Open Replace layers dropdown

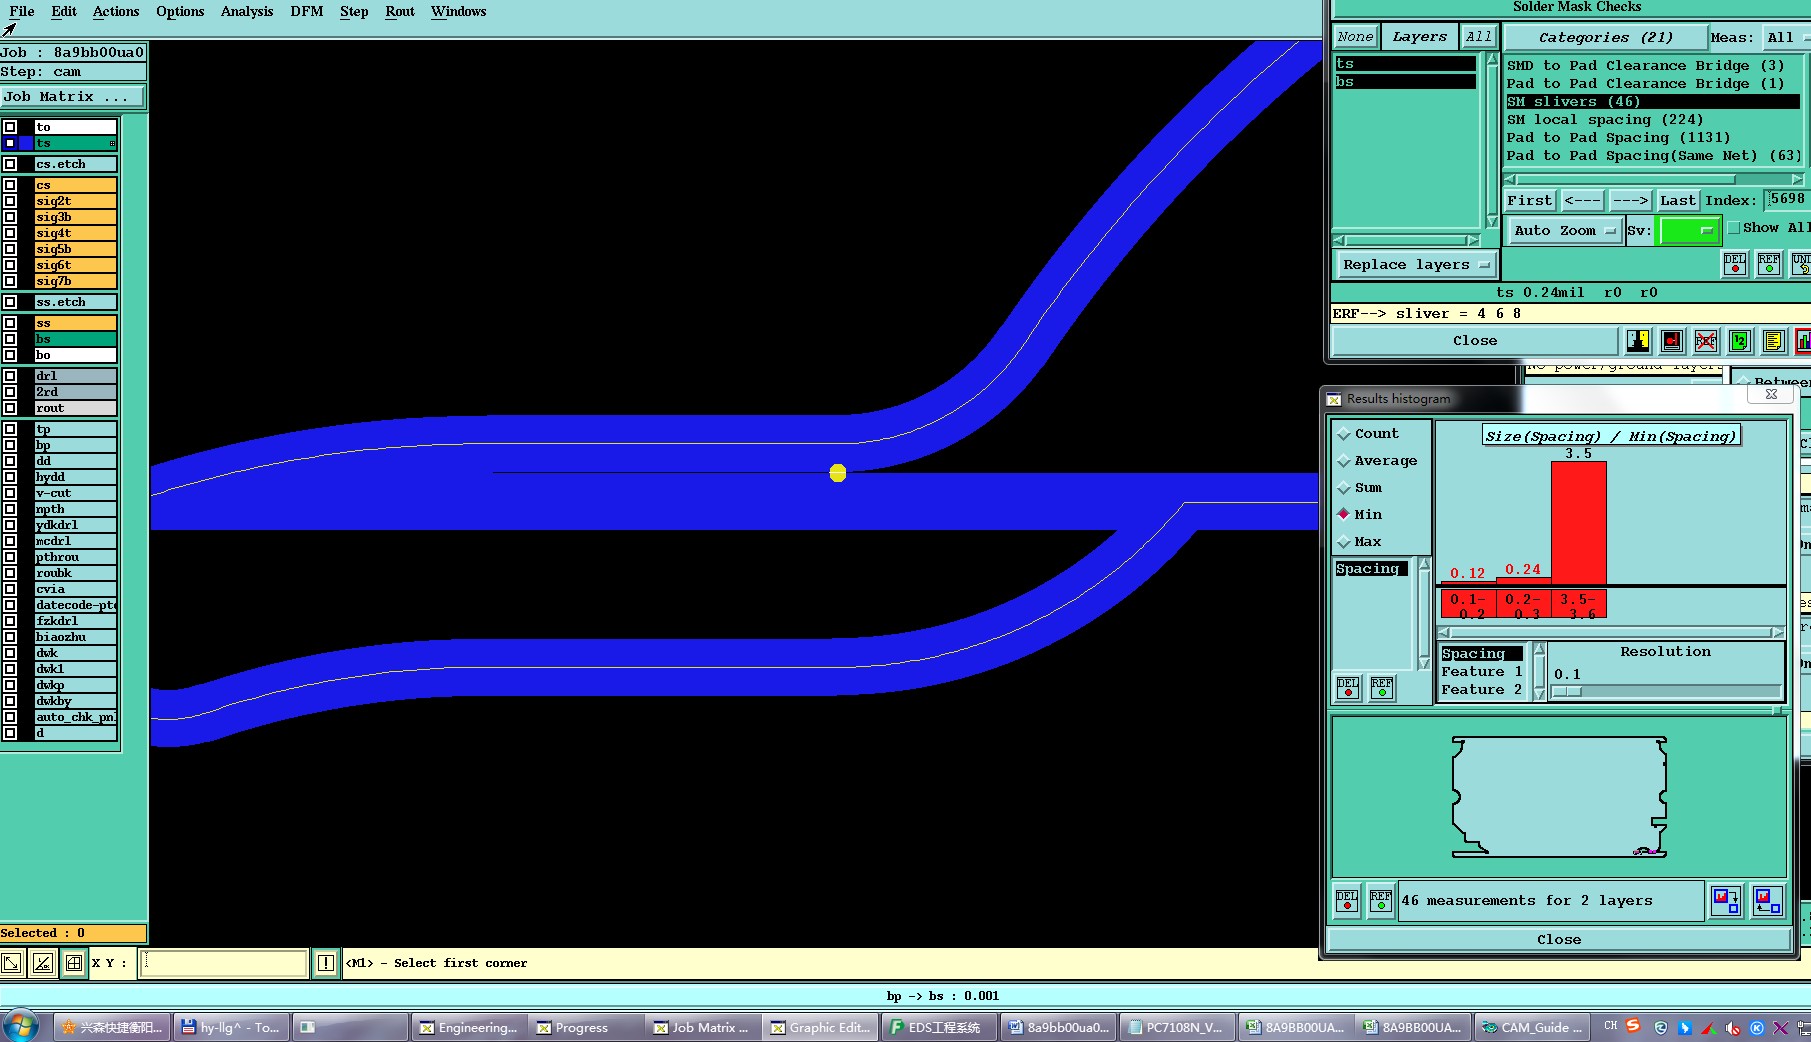click(1416, 264)
